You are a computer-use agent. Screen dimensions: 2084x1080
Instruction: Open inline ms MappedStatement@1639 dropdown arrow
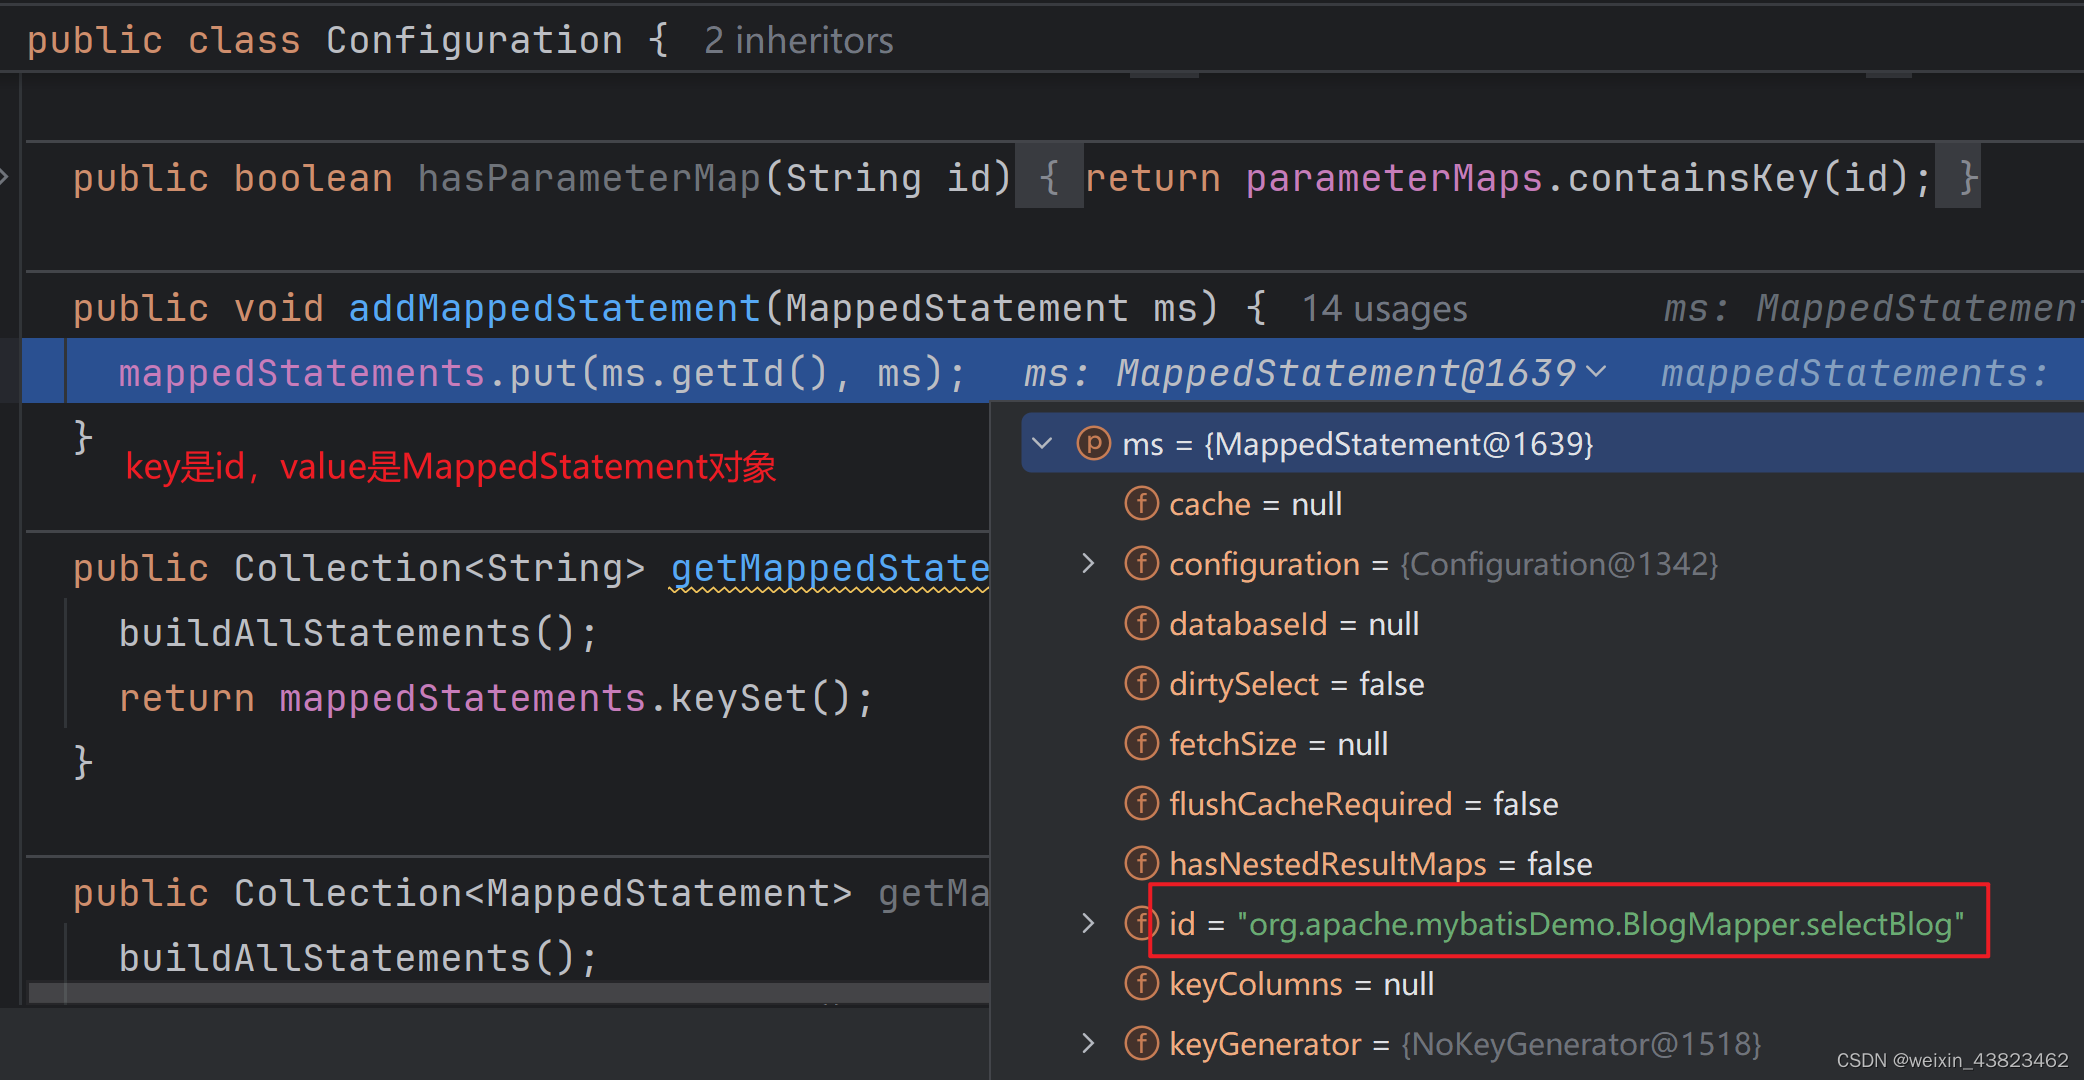click(x=1597, y=372)
